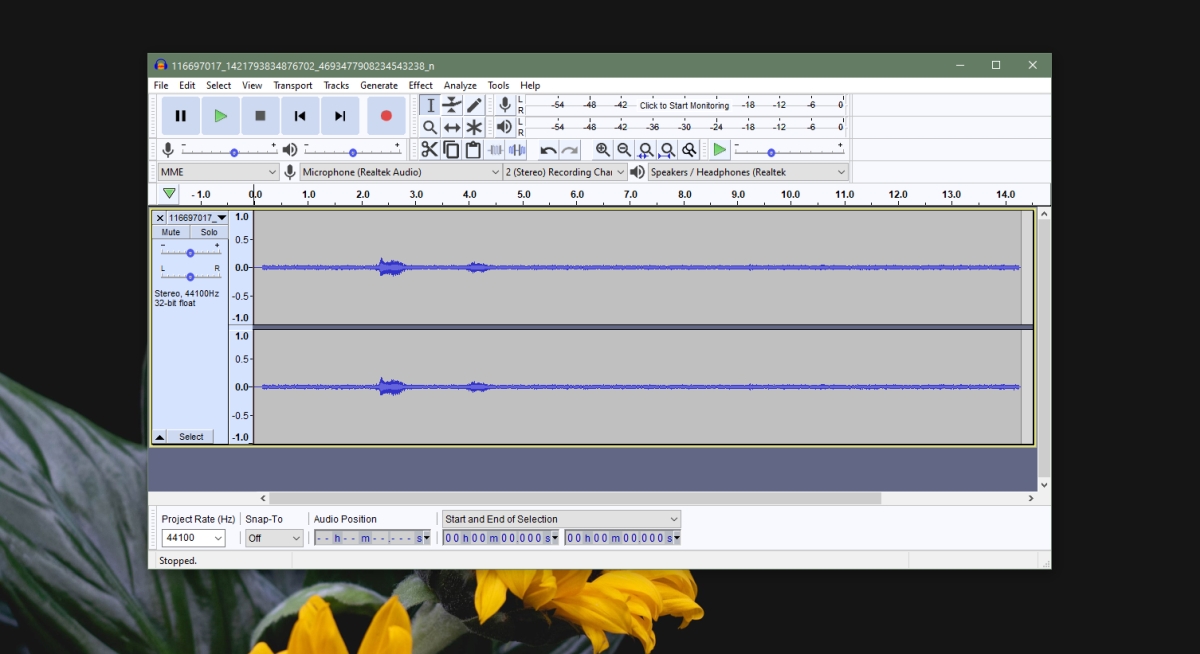Adjust the Play-at-Speed slider
This screenshot has width=1200, height=654.
point(790,150)
